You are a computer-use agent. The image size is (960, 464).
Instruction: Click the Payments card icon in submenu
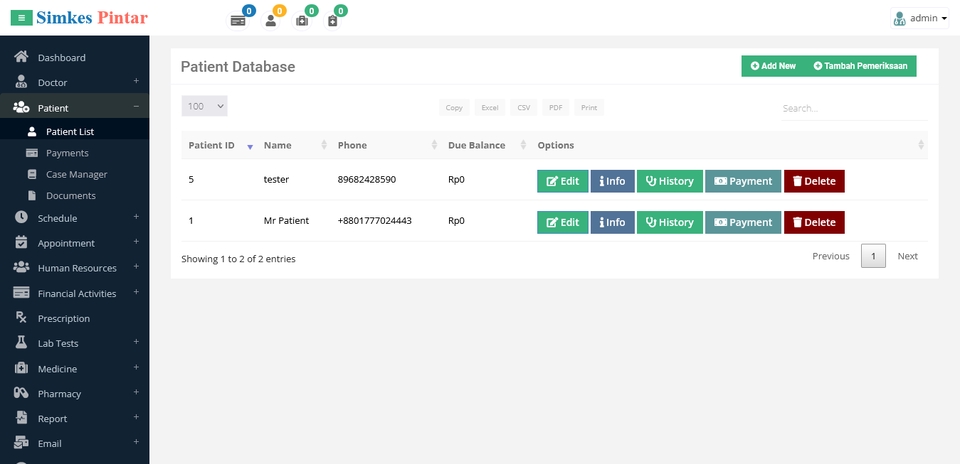tap(32, 153)
